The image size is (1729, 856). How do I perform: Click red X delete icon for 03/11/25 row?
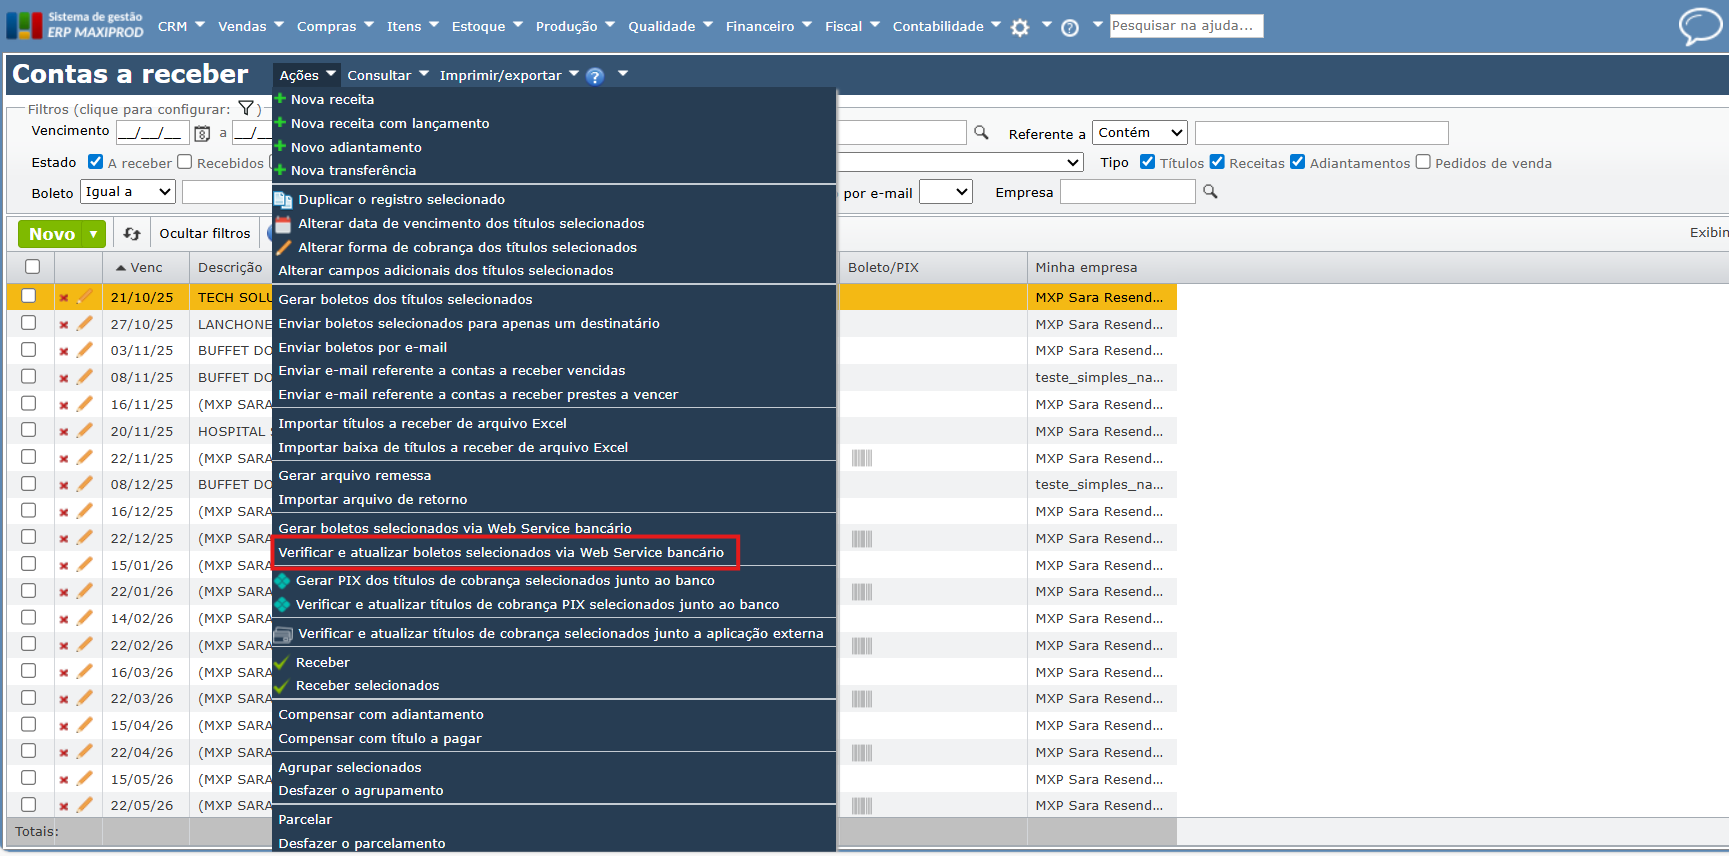coord(64,351)
